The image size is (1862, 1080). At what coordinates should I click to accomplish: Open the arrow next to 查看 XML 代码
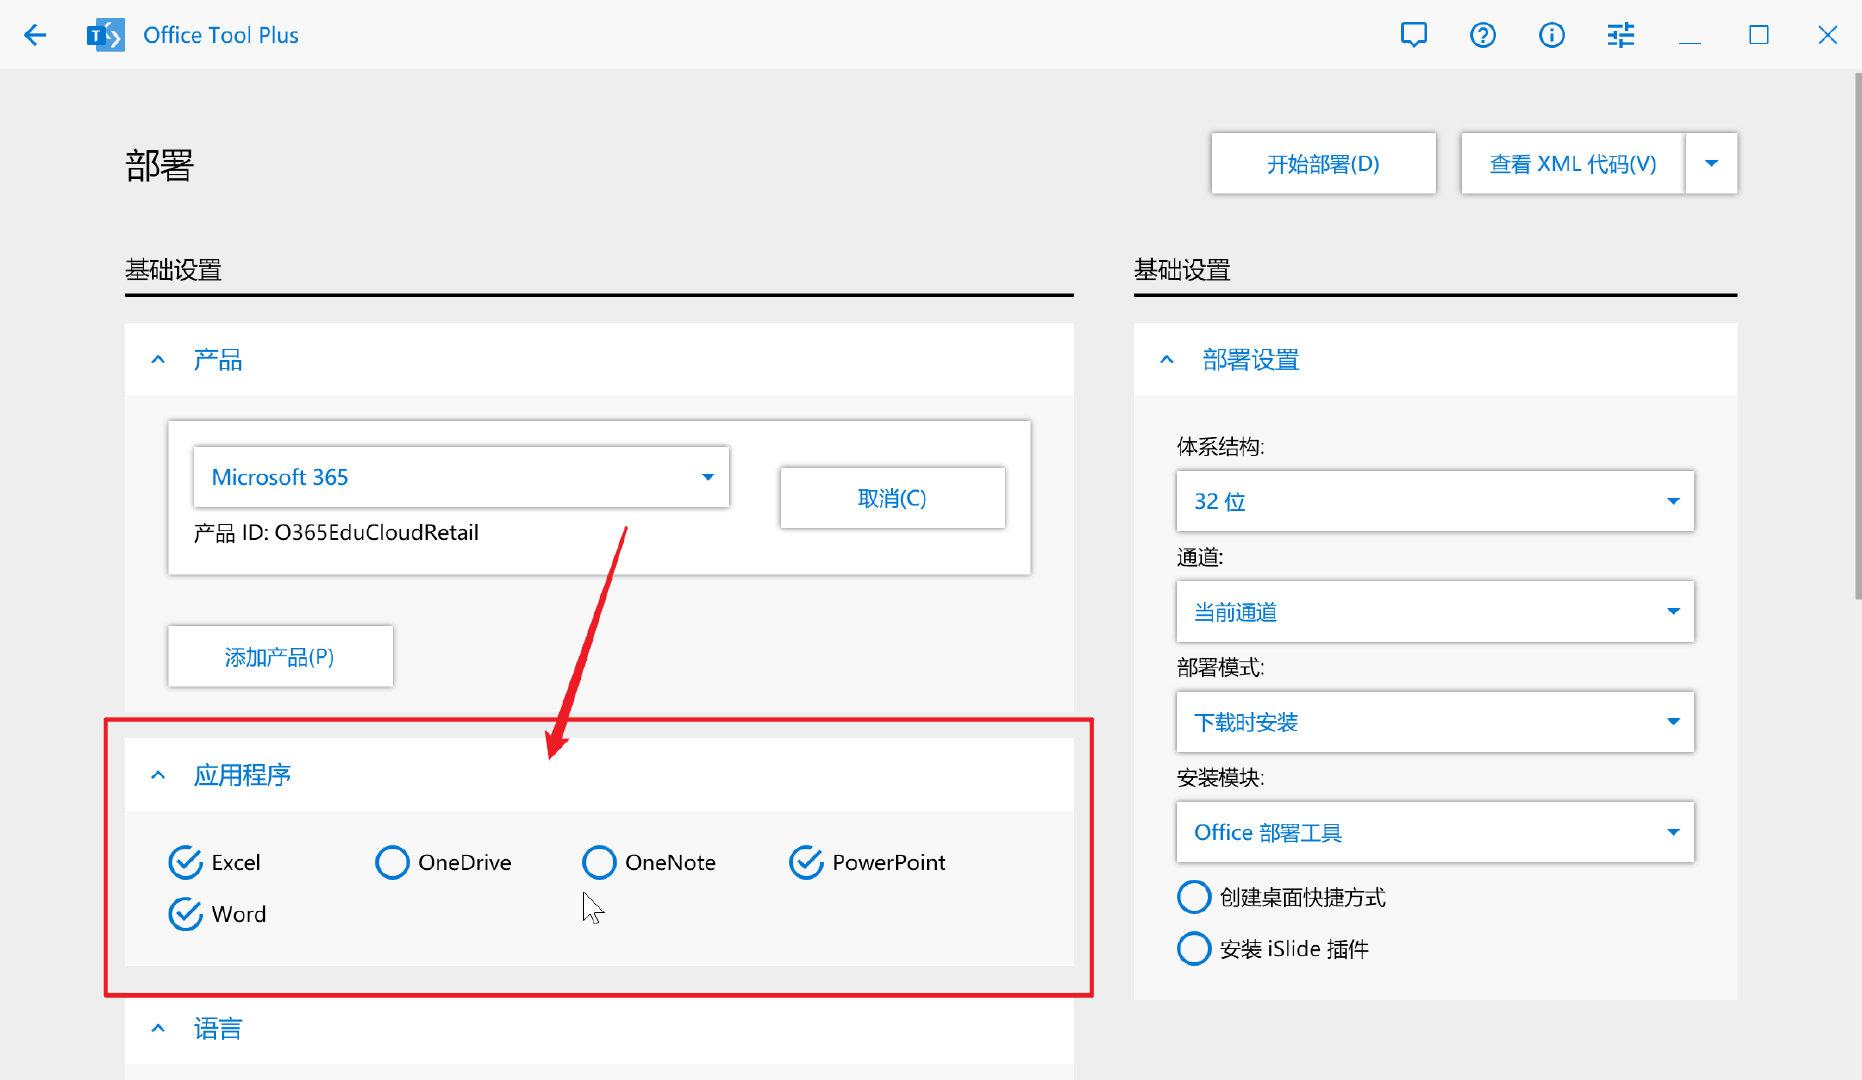(1711, 163)
